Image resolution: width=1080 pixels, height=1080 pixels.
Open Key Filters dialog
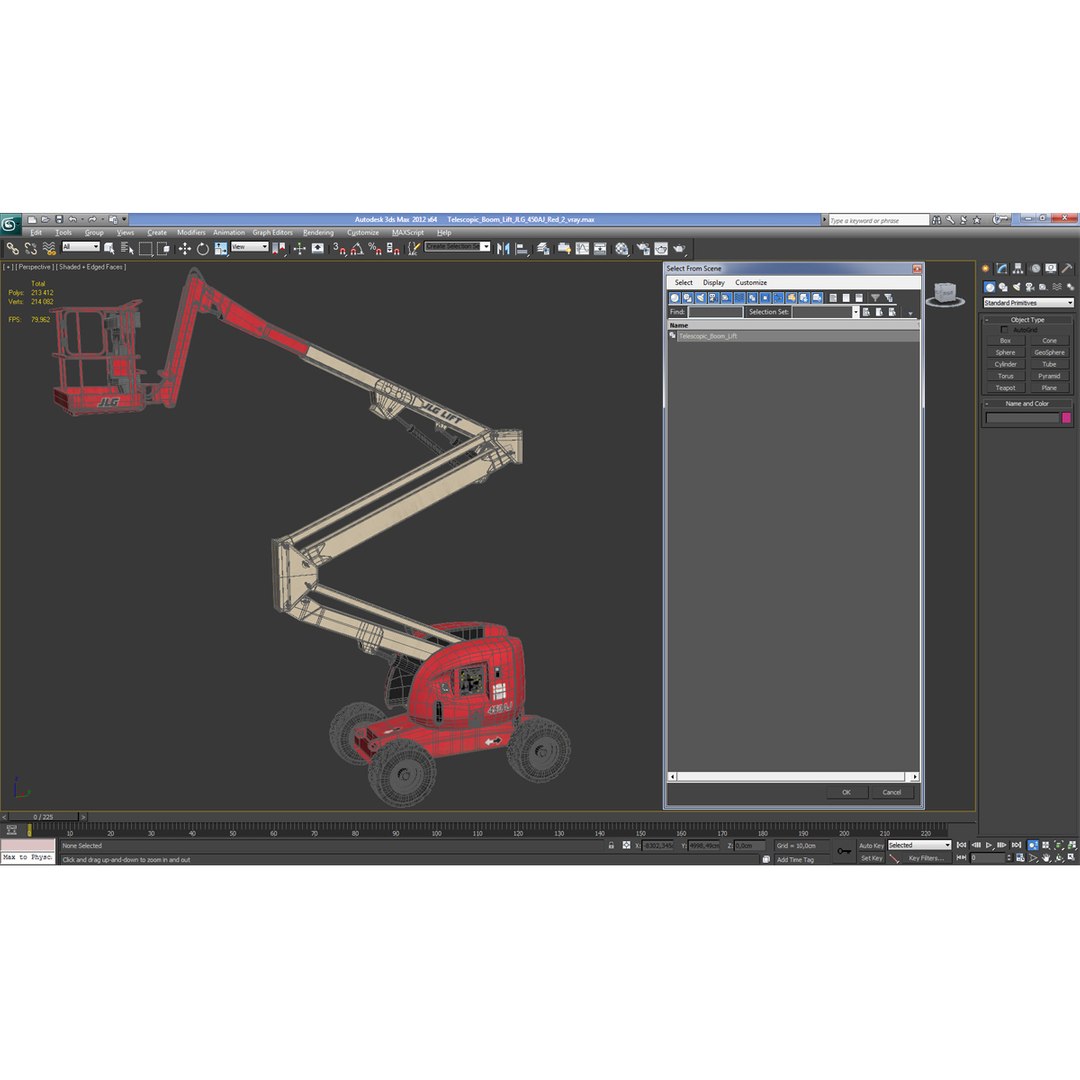click(x=925, y=858)
